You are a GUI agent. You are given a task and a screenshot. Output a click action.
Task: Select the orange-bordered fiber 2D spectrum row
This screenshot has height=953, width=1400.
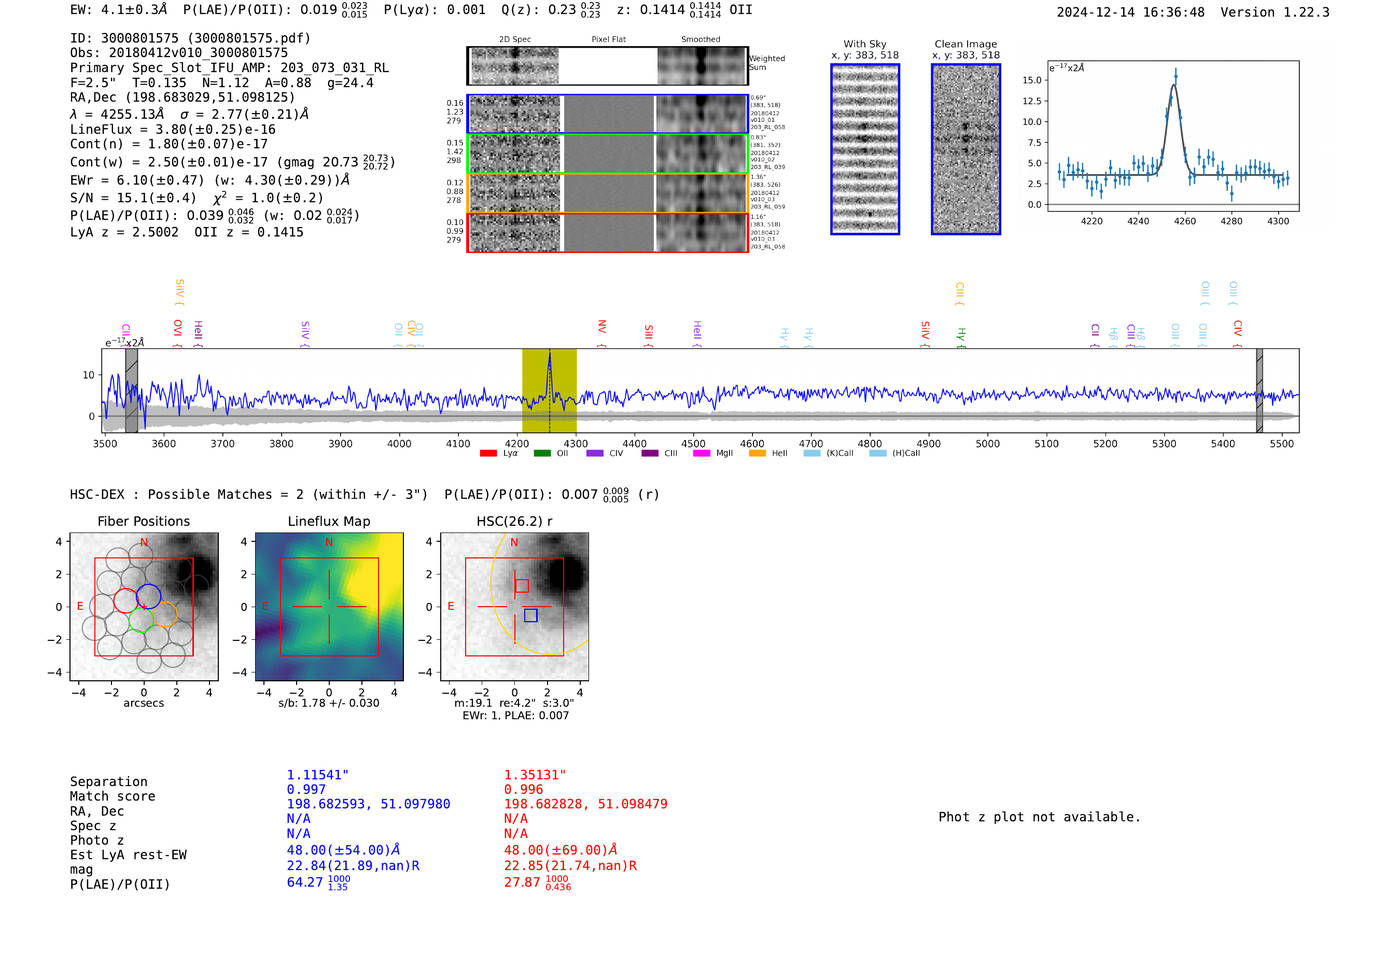(x=608, y=193)
